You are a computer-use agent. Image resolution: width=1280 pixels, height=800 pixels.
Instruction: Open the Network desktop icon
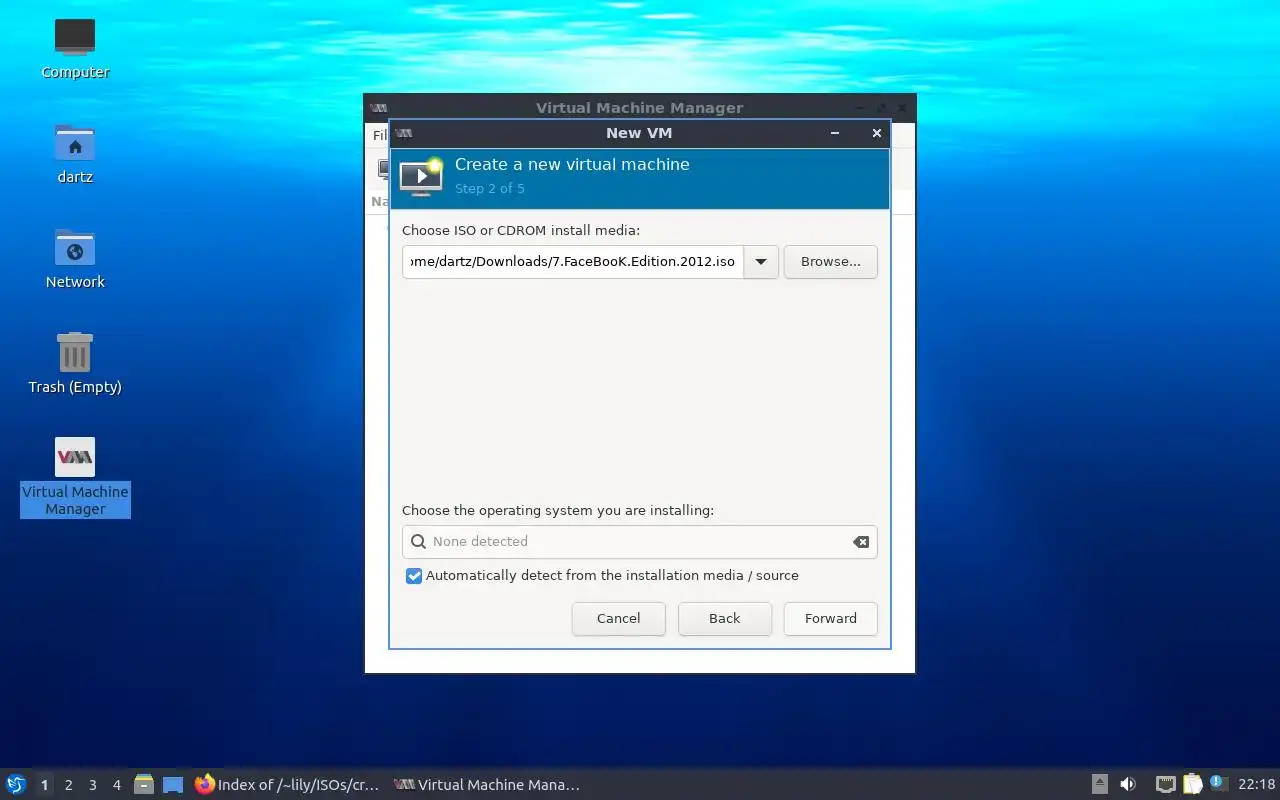click(75, 258)
